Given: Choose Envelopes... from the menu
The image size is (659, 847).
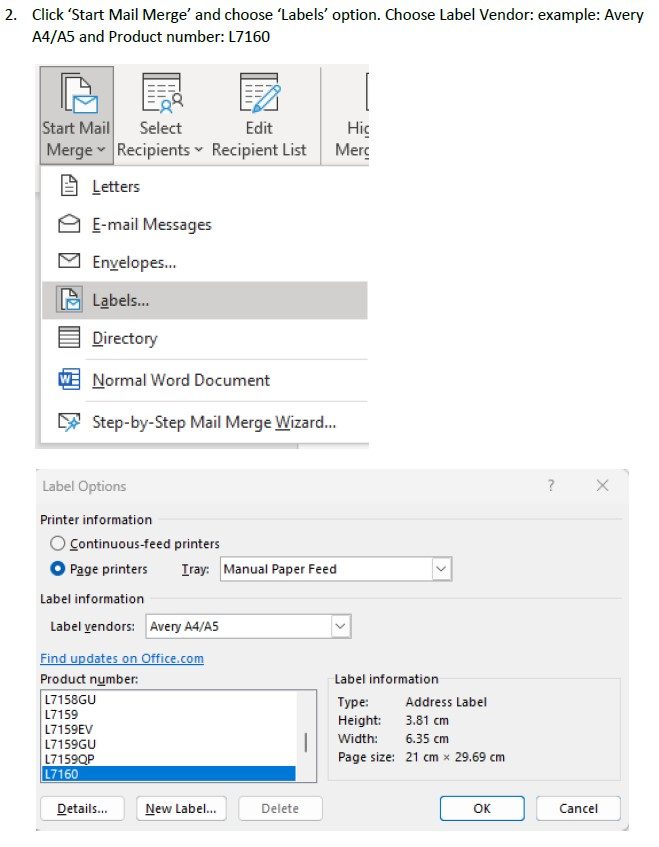Looking at the screenshot, I should [x=205, y=261].
